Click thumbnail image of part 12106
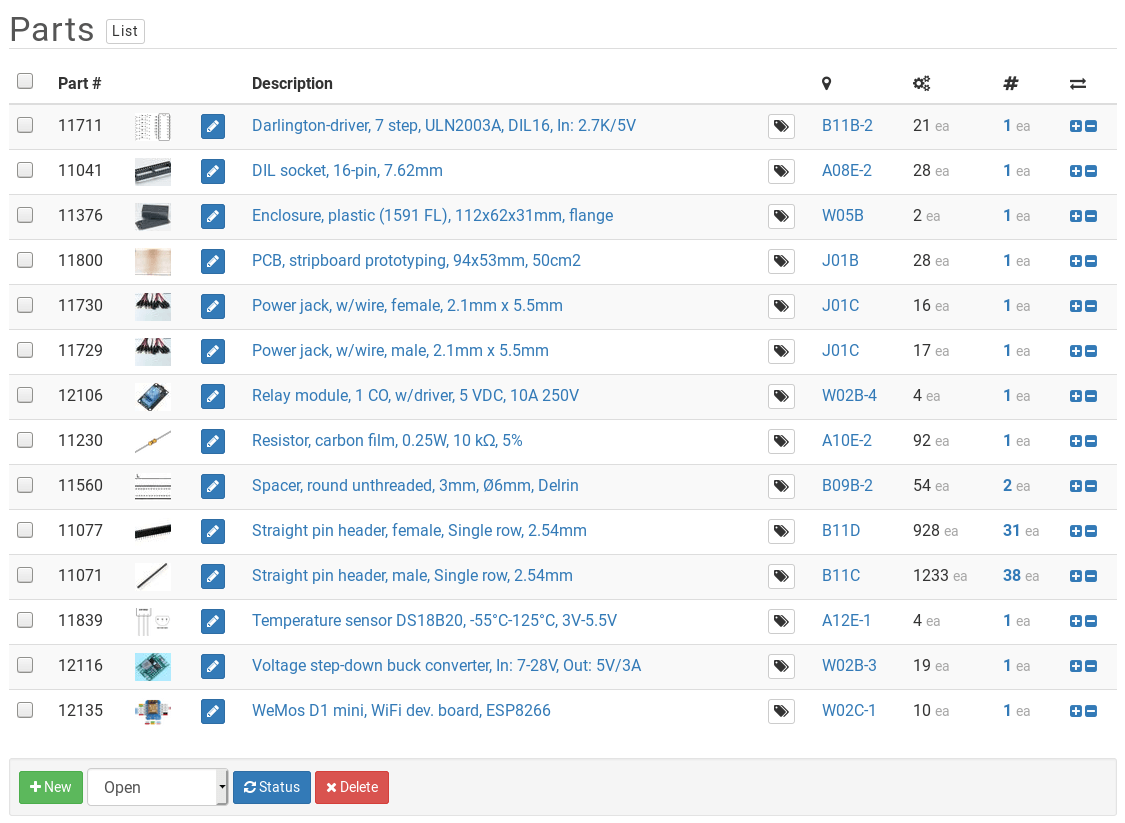This screenshot has height=823, width=1125. pyautogui.click(x=153, y=396)
